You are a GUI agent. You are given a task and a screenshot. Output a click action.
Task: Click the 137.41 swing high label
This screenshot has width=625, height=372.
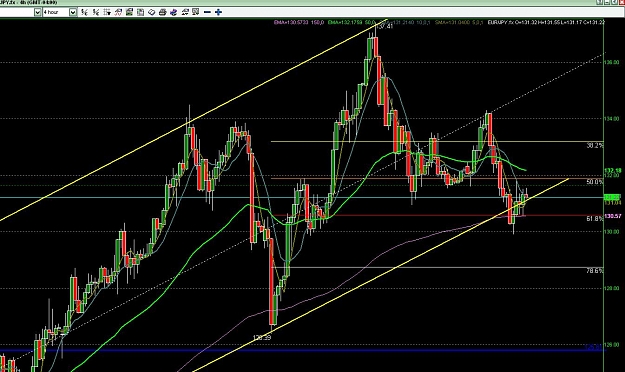(385, 27)
